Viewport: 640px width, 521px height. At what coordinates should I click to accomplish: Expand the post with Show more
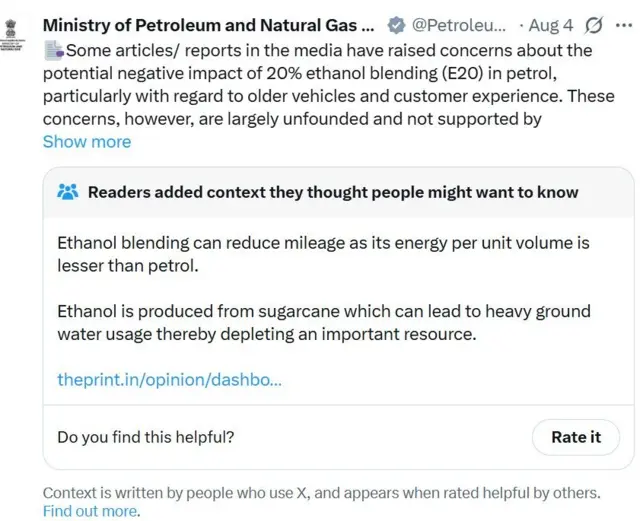87,141
